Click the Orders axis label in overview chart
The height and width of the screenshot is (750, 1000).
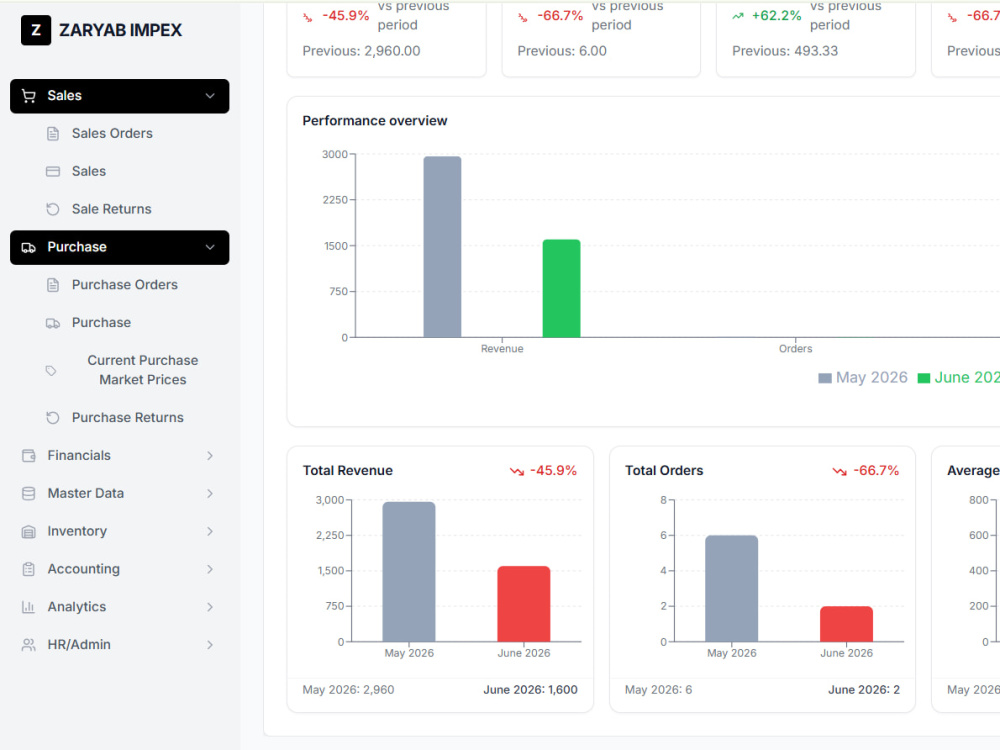(x=795, y=349)
